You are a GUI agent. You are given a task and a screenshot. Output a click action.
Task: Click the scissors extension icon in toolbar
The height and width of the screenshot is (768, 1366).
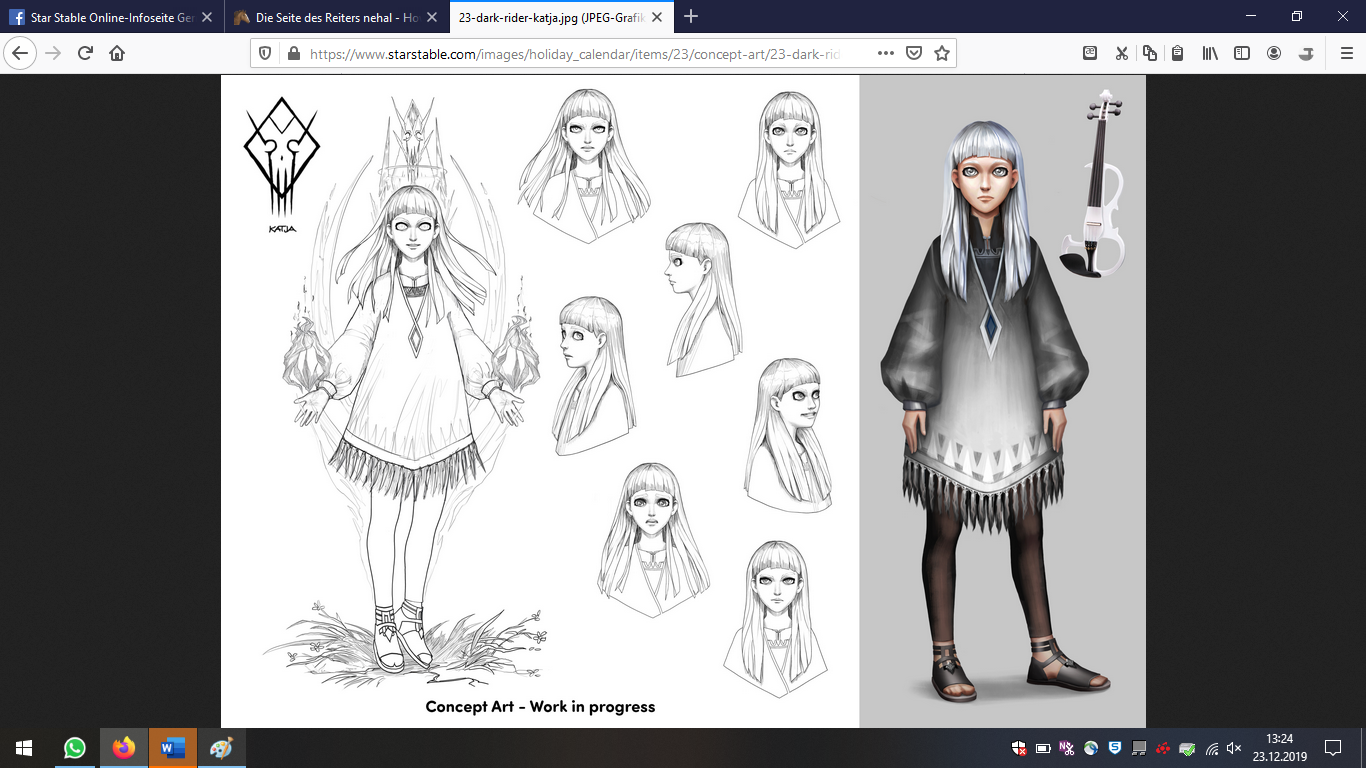1121,54
